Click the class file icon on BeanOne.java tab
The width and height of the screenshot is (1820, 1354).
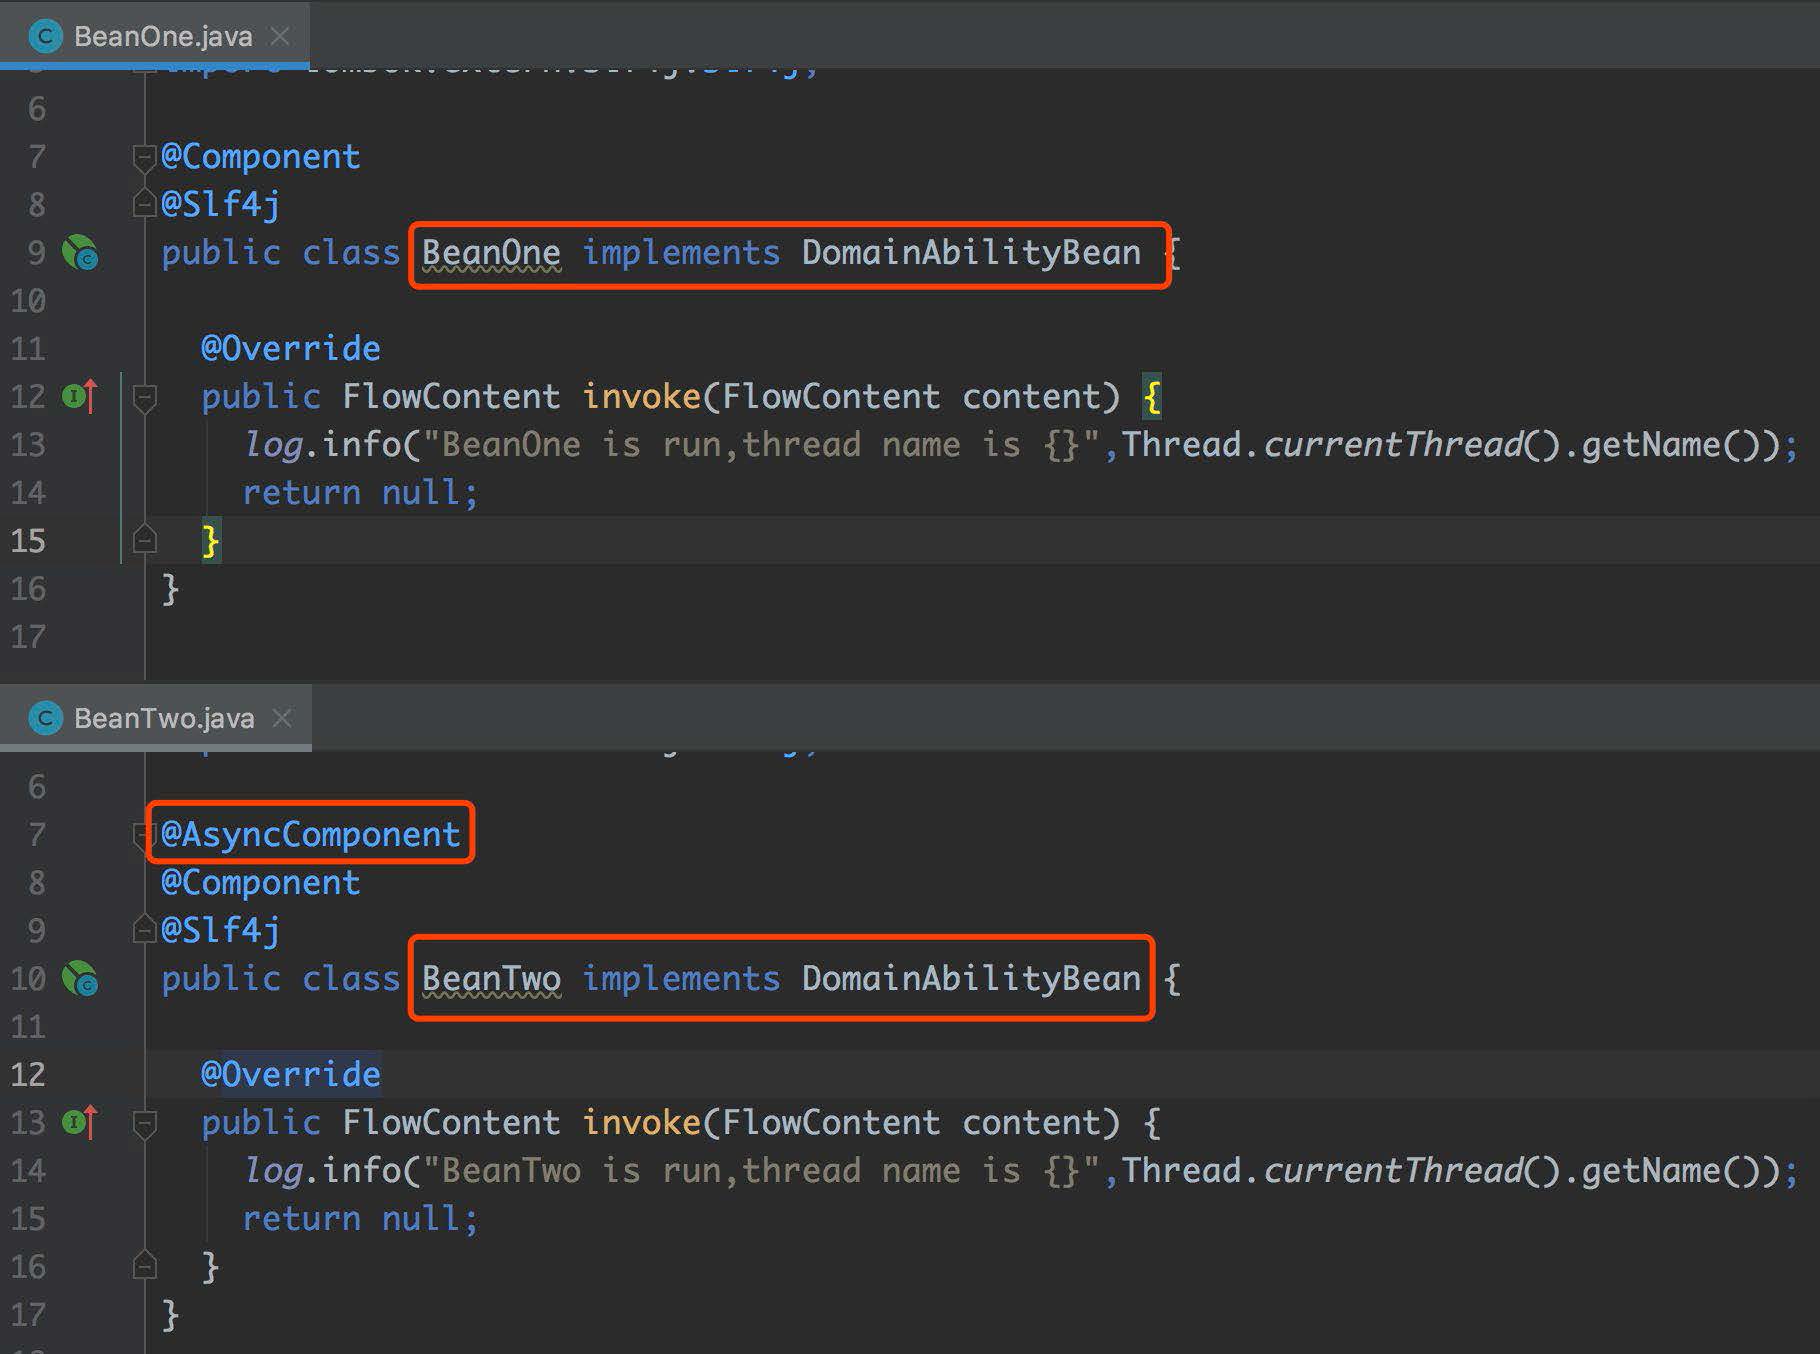click(46, 37)
